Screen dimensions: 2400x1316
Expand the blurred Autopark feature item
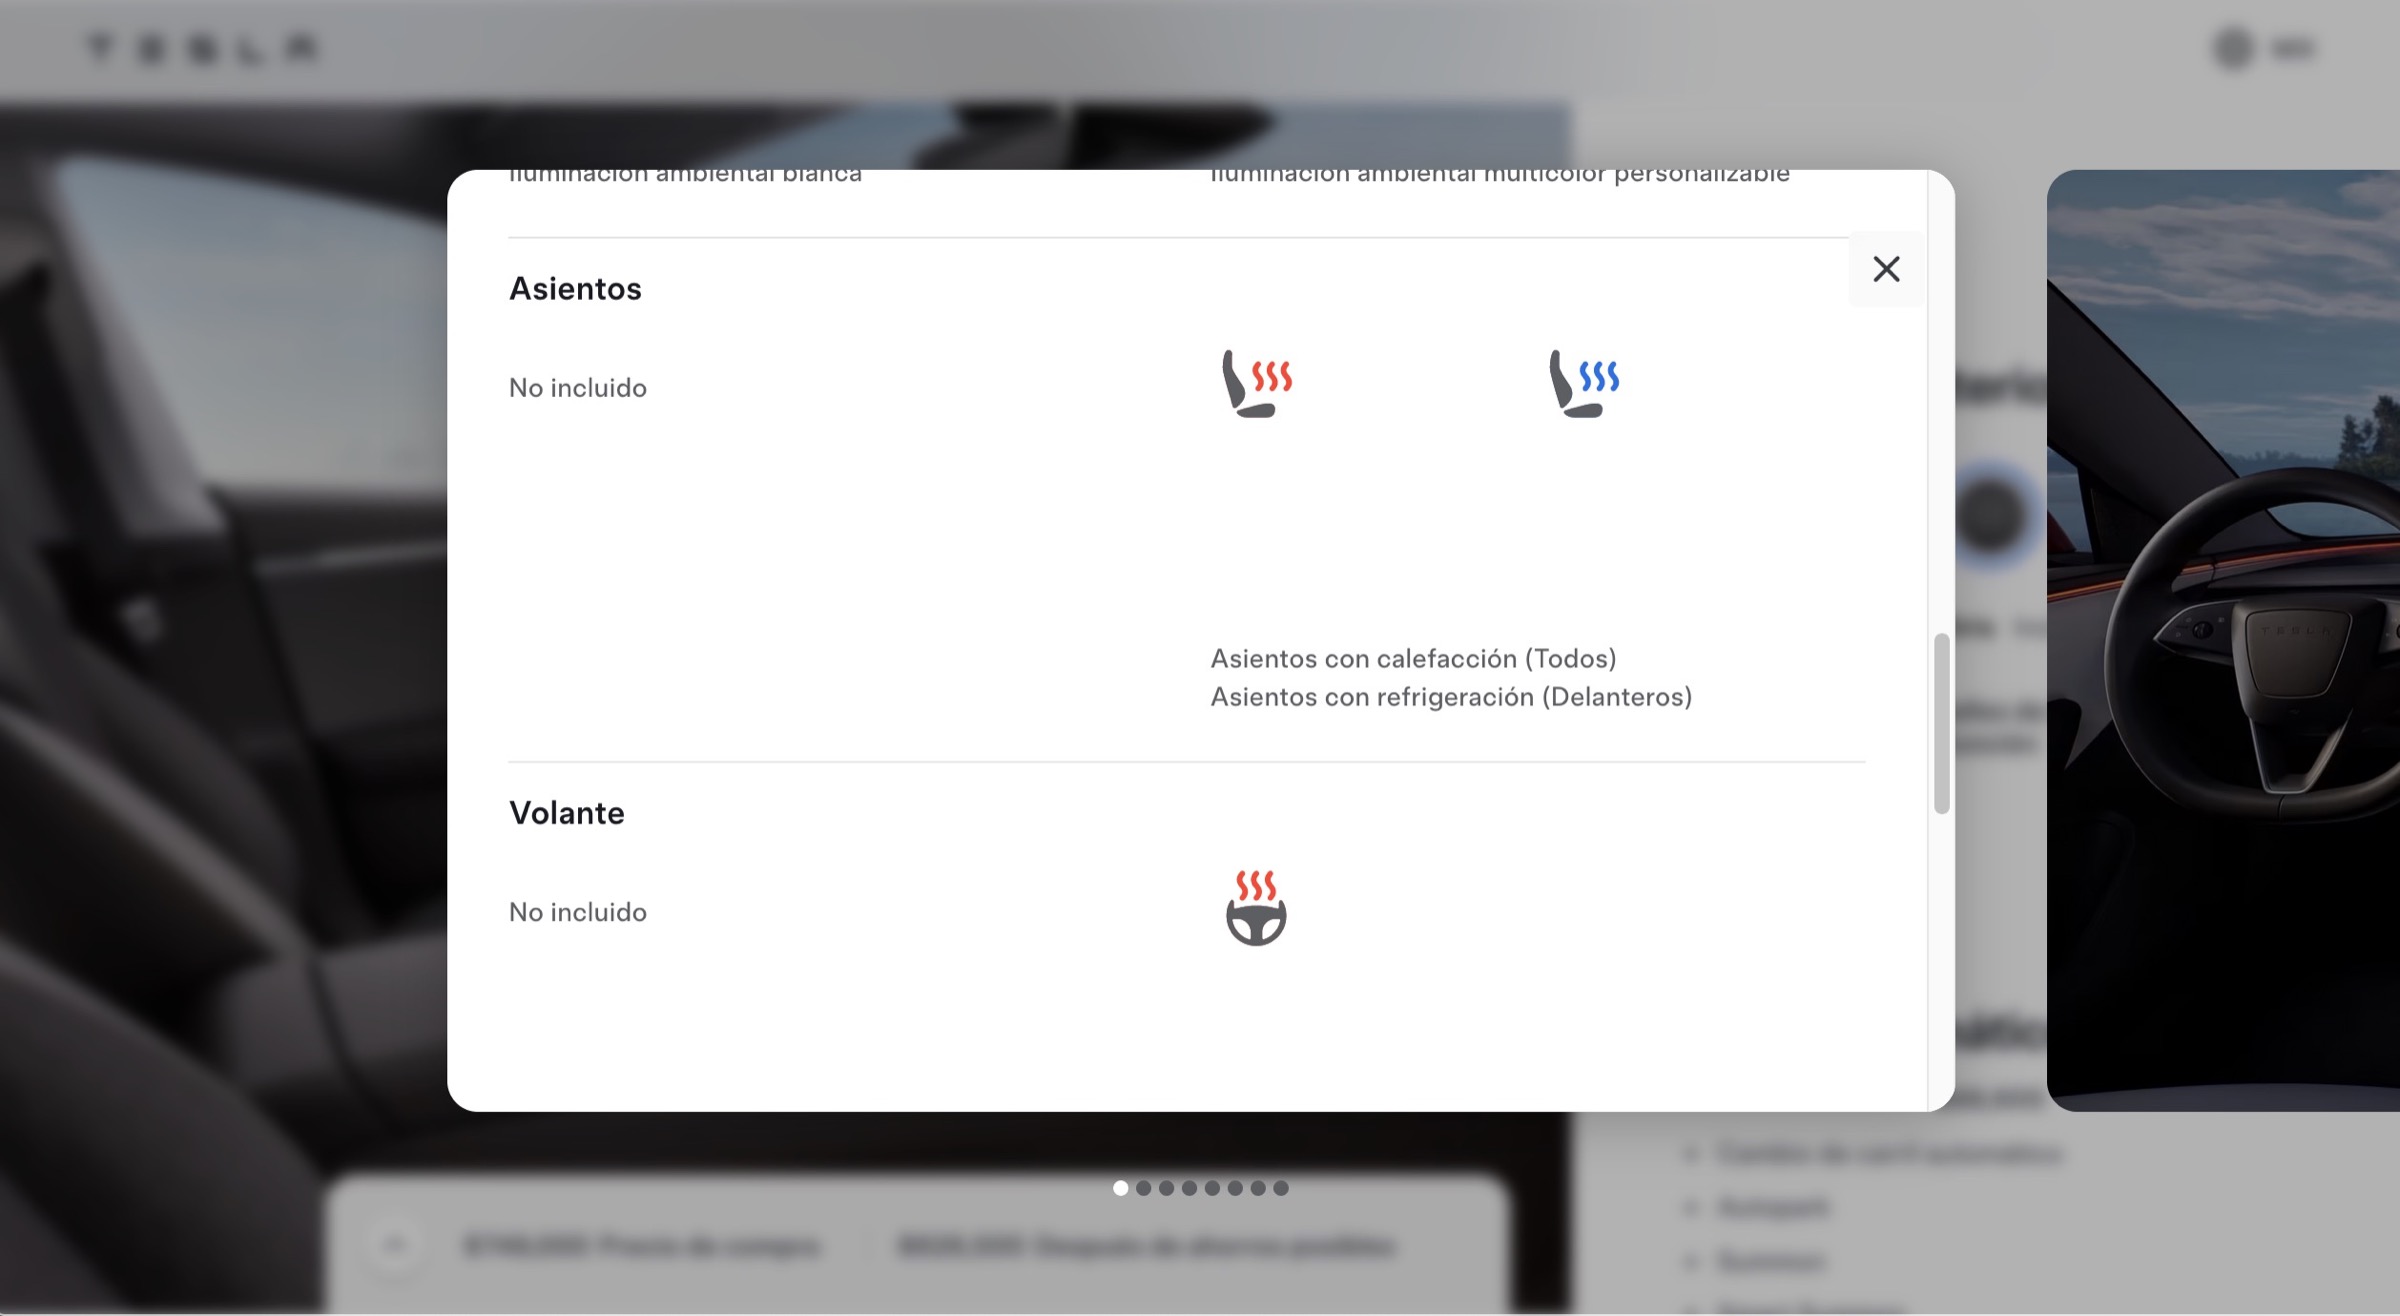click(x=1760, y=1207)
